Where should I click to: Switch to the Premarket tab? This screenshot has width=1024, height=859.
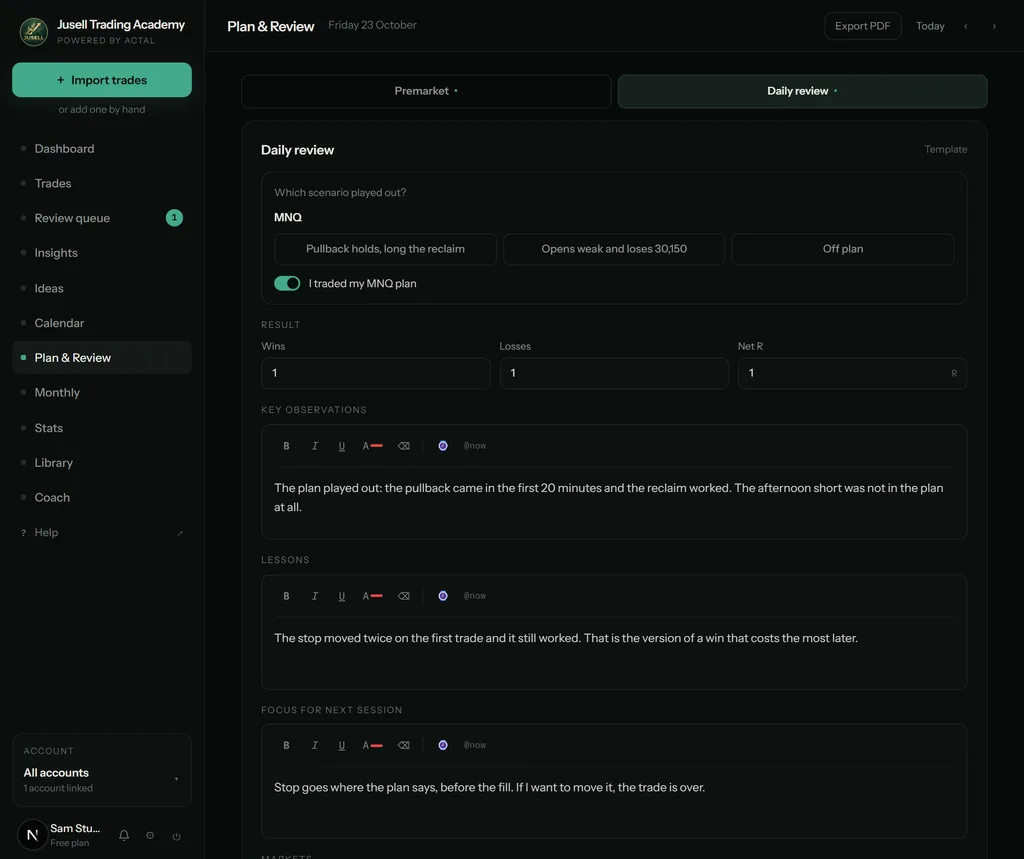[x=426, y=91]
